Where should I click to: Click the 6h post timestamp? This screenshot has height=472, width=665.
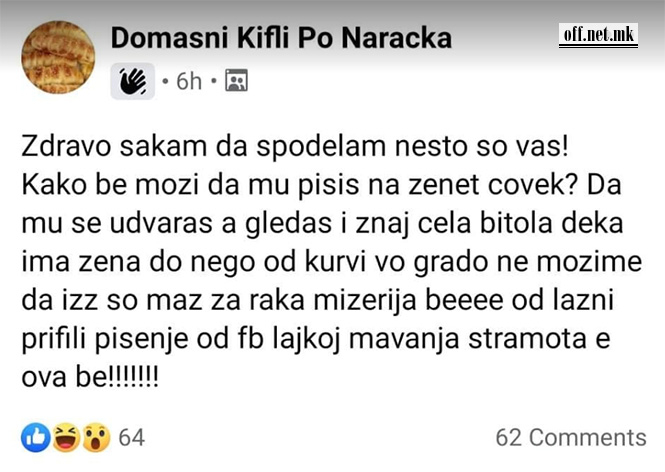[x=188, y=81]
